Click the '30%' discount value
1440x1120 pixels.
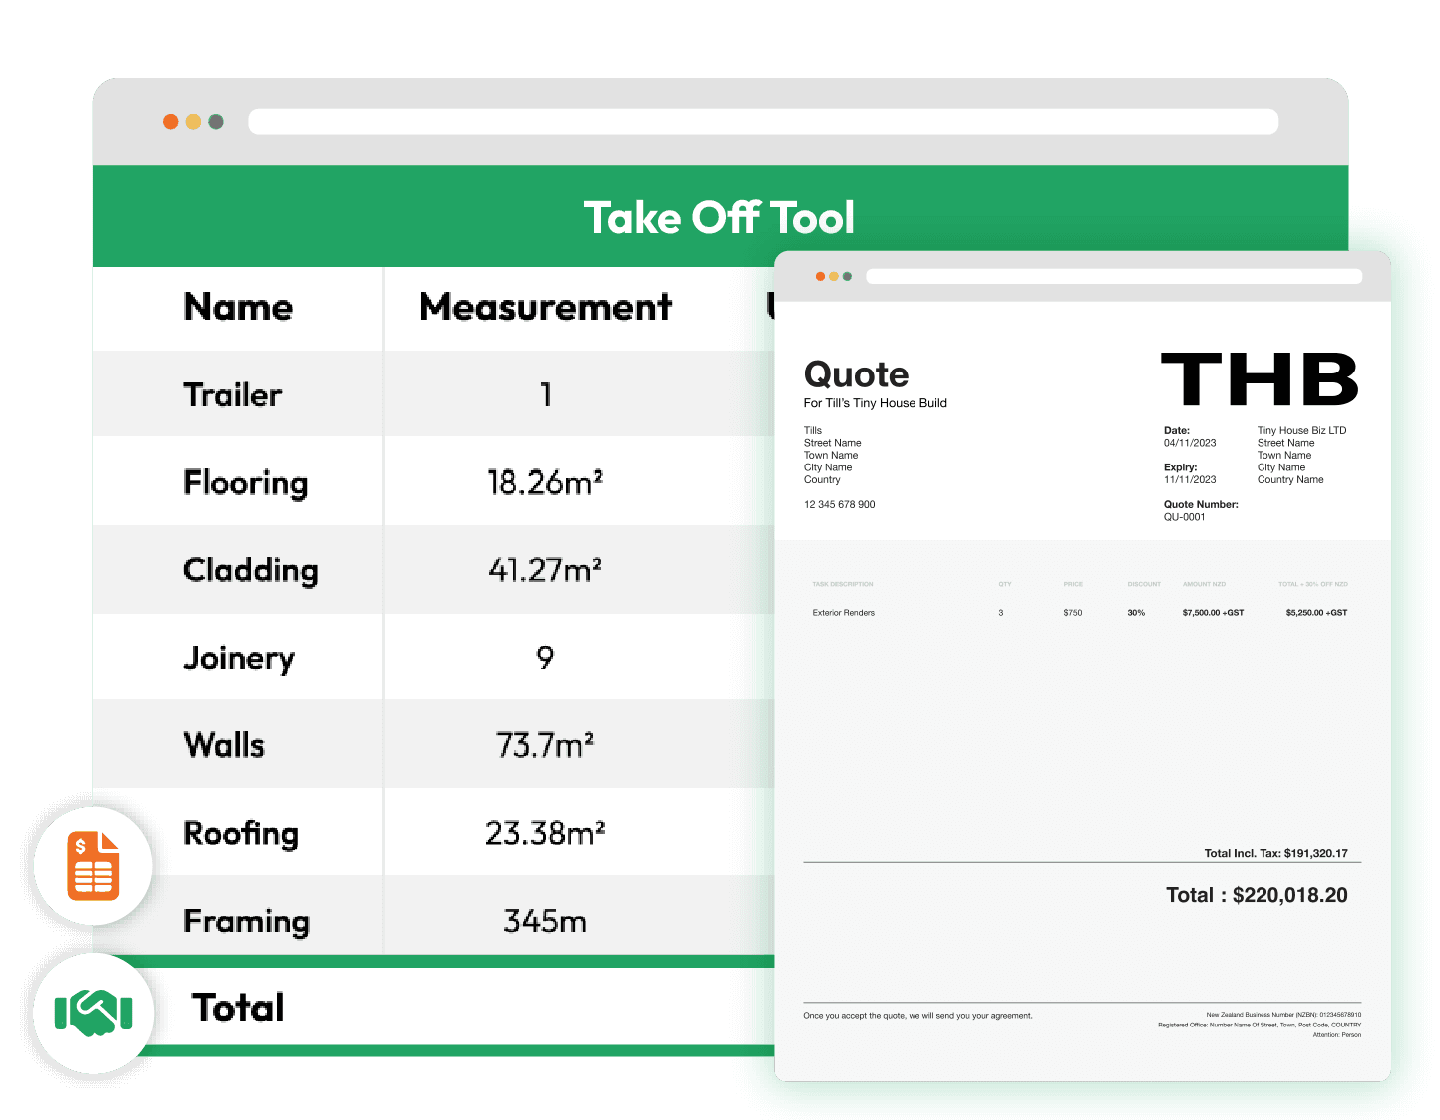[x=1137, y=613]
